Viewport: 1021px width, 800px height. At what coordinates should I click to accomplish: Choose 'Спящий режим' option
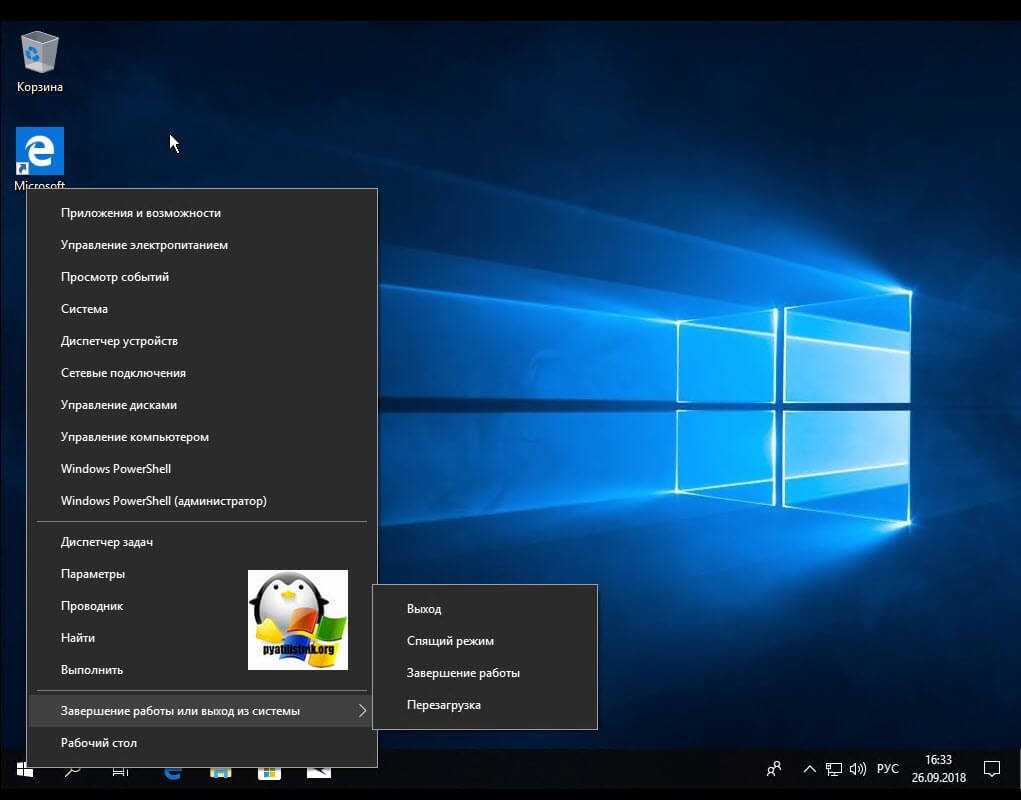(450, 641)
